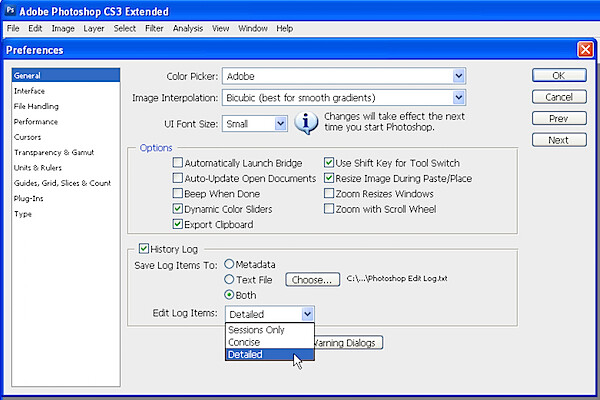Click the OK button
Viewport: 600px width, 400px height.
pyautogui.click(x=559, y=75)
